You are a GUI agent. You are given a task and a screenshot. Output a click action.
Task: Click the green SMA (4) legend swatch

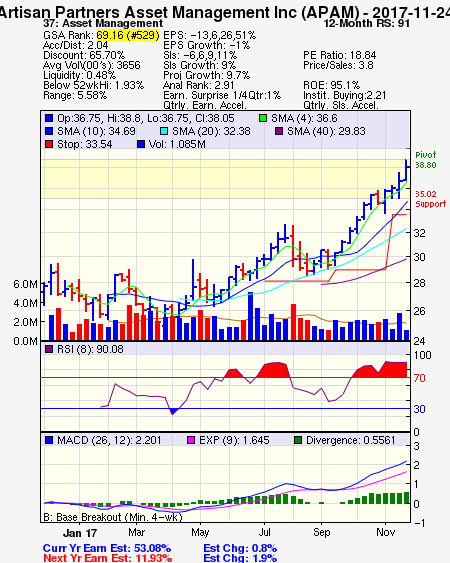[263, 118]
